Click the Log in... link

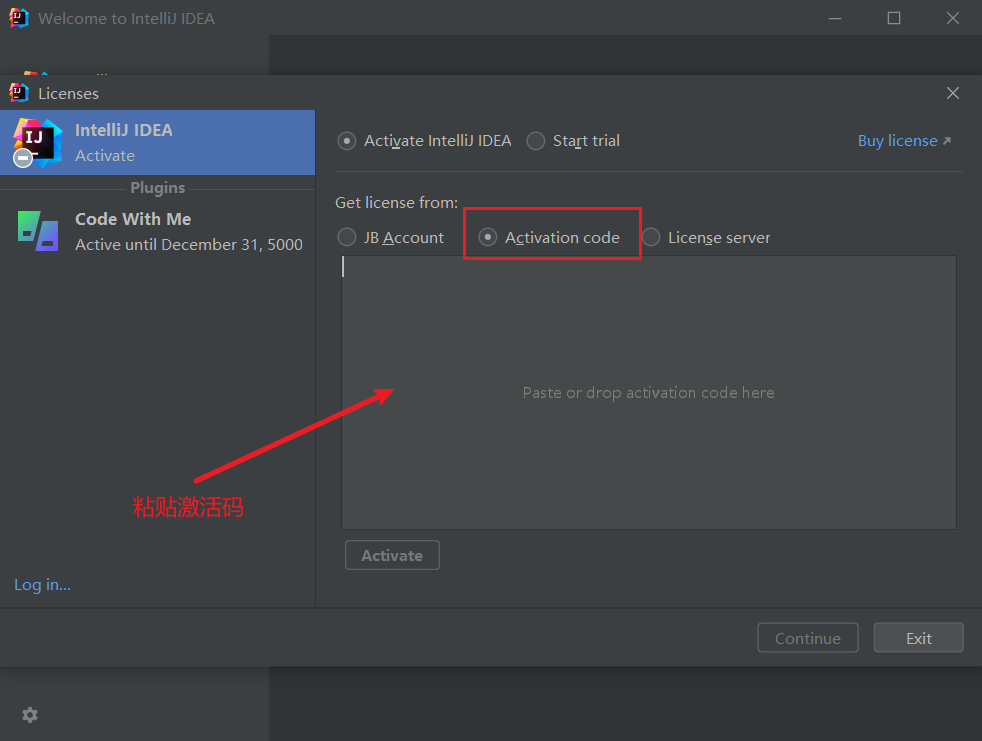tap(42, 584)
